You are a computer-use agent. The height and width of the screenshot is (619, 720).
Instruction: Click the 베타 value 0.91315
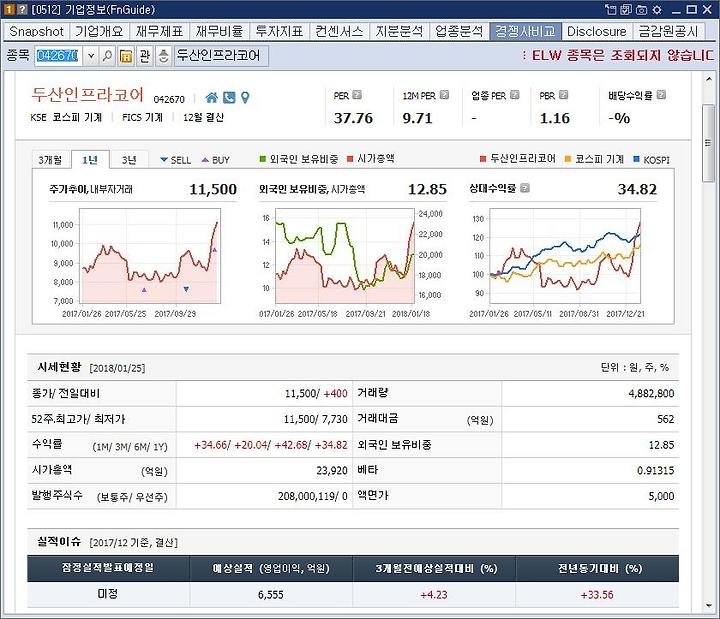pos(656,471)
